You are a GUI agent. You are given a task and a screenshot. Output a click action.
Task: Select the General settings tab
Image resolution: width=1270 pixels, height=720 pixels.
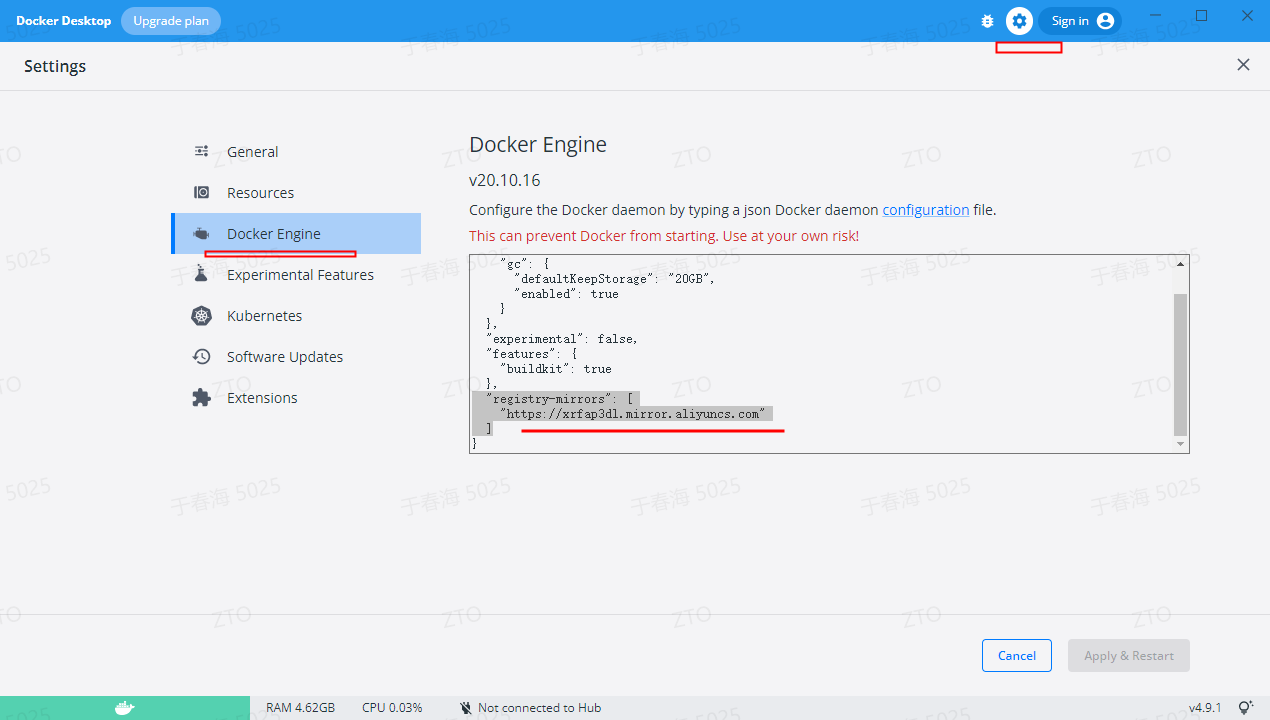pos(296,152)
